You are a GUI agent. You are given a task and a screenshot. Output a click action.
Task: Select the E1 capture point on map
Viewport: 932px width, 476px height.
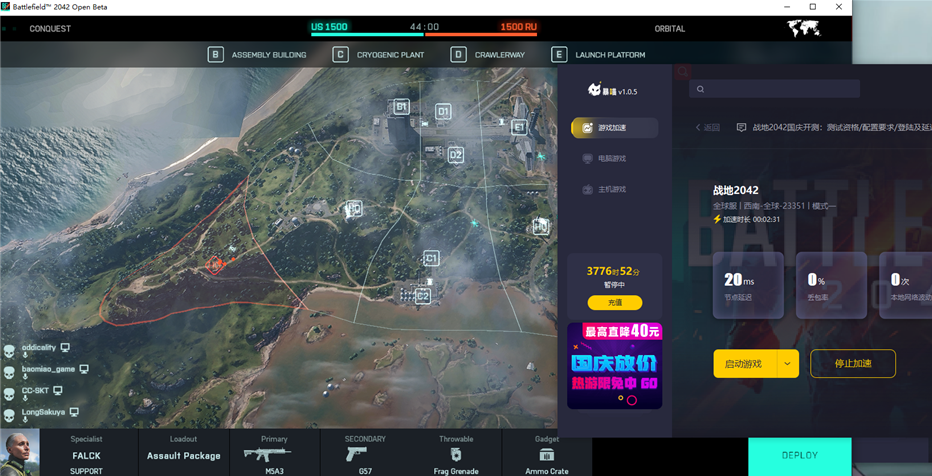pos(519,127)
